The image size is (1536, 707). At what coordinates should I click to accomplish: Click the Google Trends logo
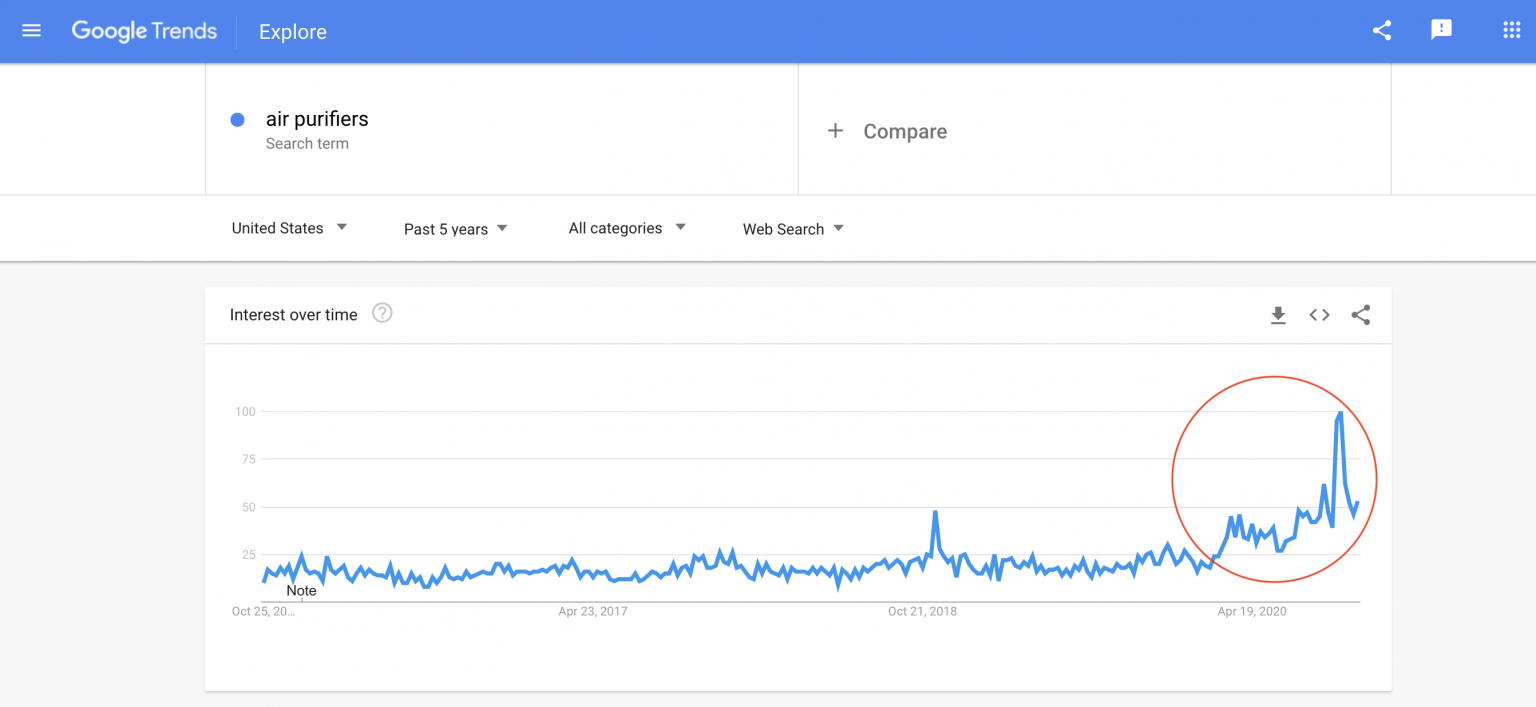[144, 31]
